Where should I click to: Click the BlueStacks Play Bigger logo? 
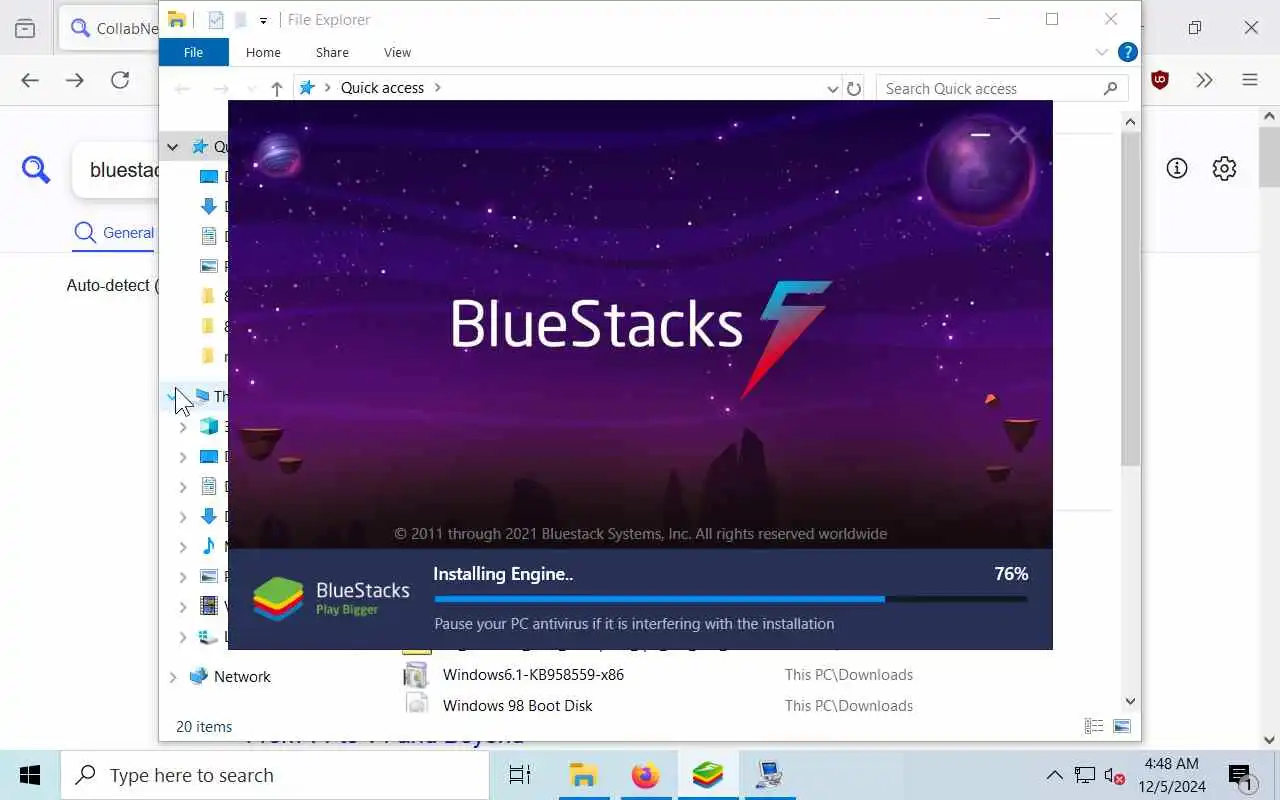331,597
